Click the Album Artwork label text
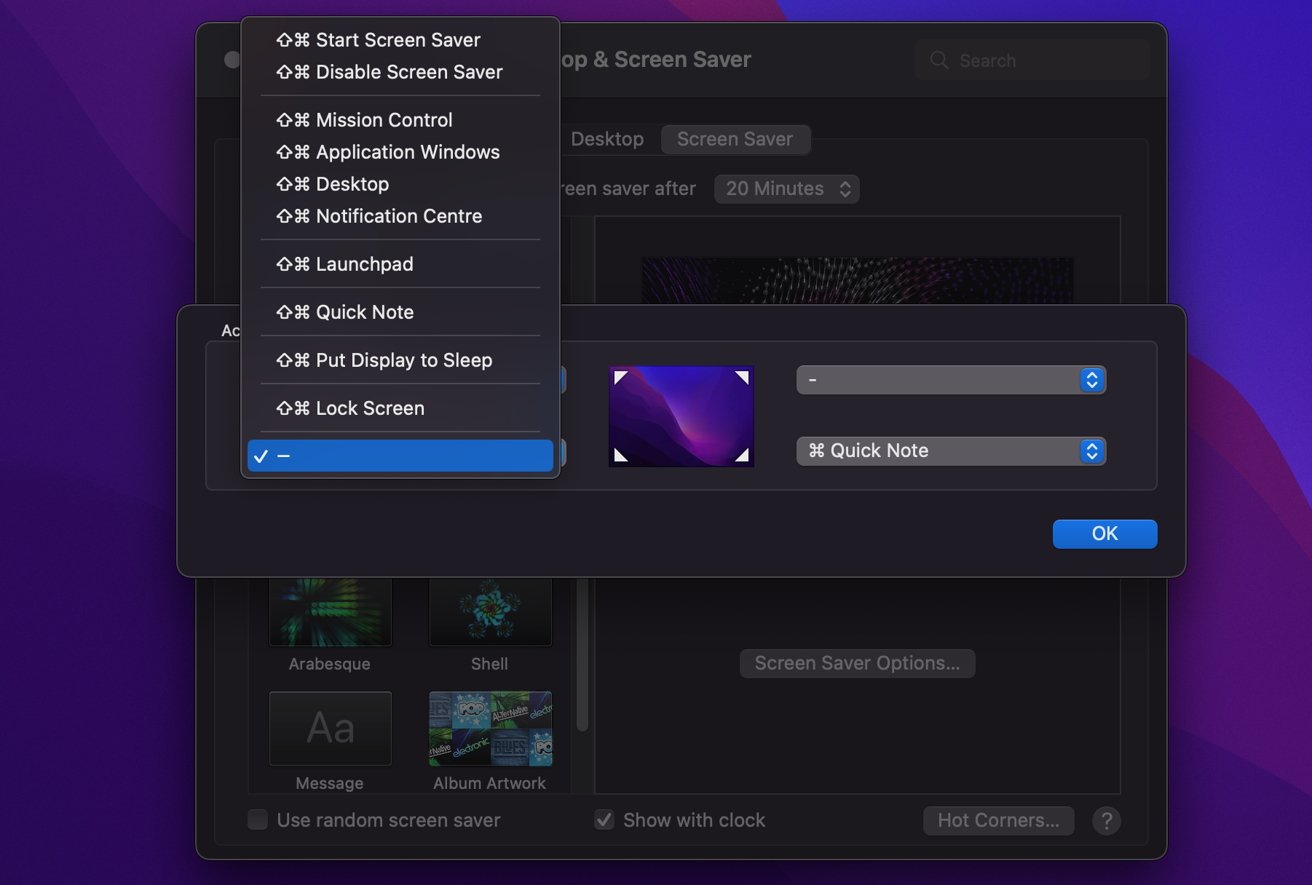 point(490,783)
